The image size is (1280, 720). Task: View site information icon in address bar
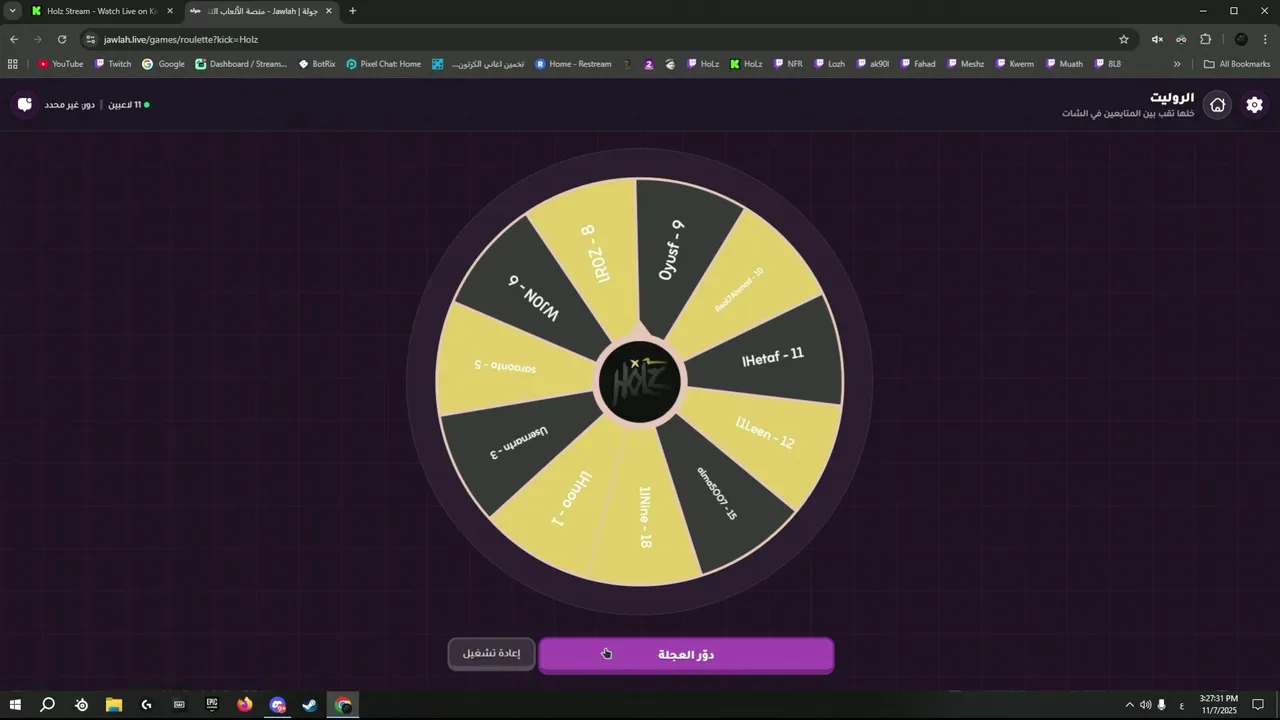(90, 39)
